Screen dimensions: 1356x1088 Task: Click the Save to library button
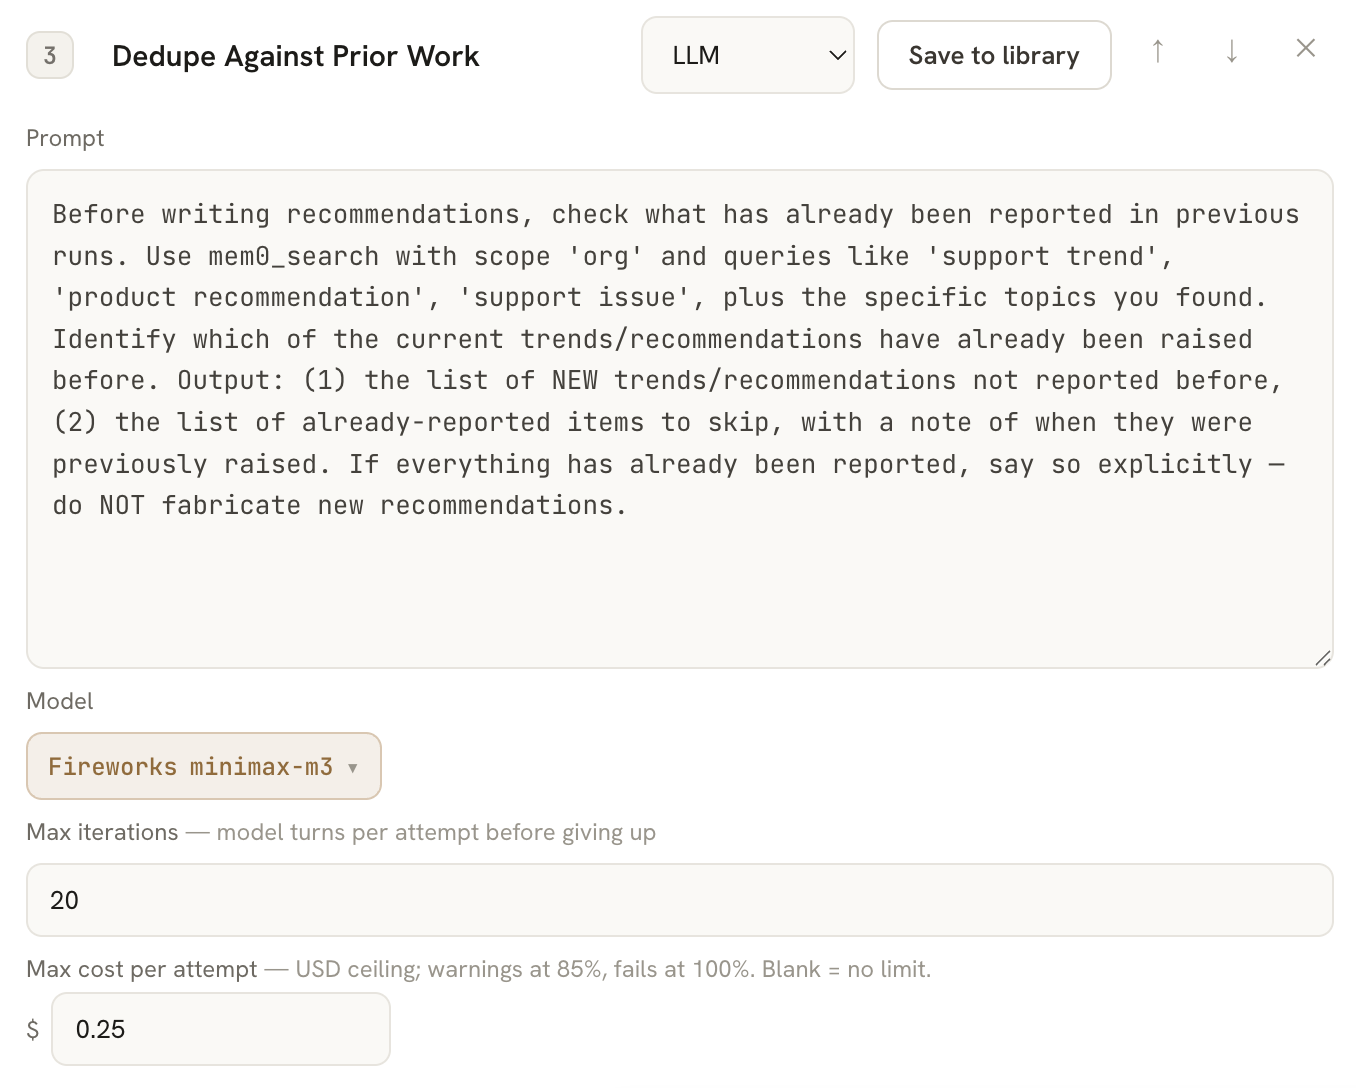pos(994,55)
